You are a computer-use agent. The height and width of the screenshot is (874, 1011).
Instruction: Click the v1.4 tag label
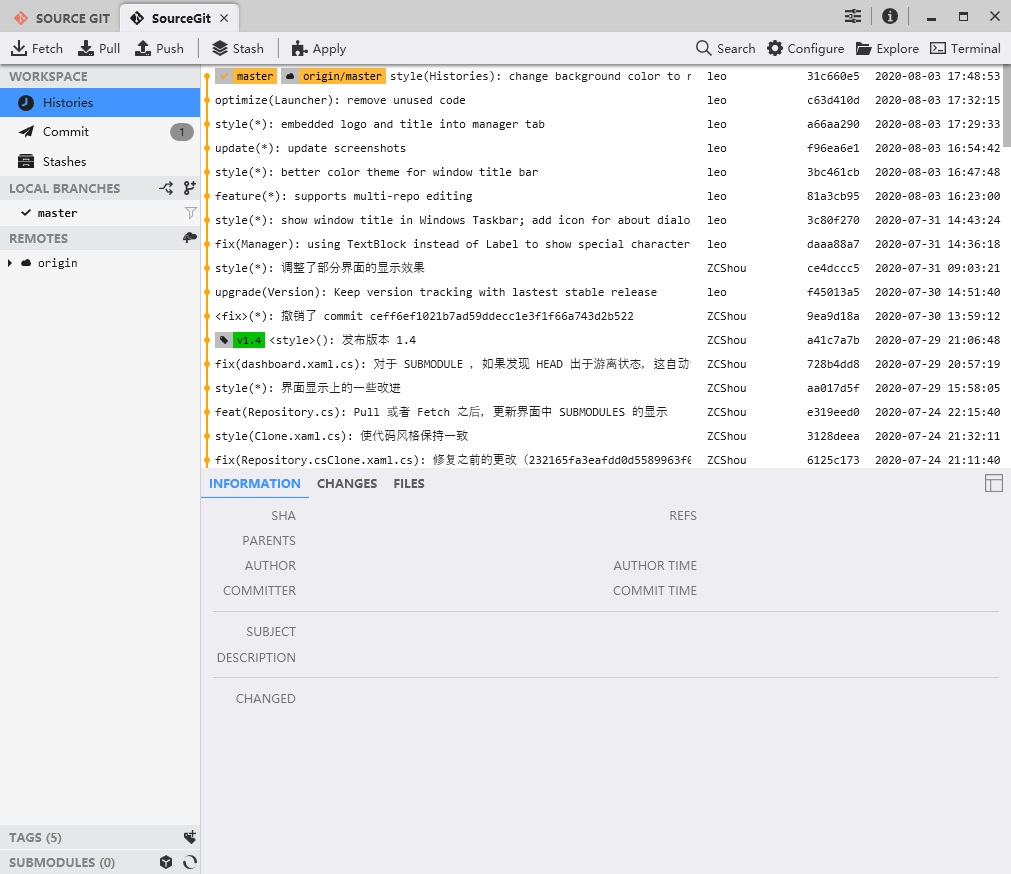point(240,340)
